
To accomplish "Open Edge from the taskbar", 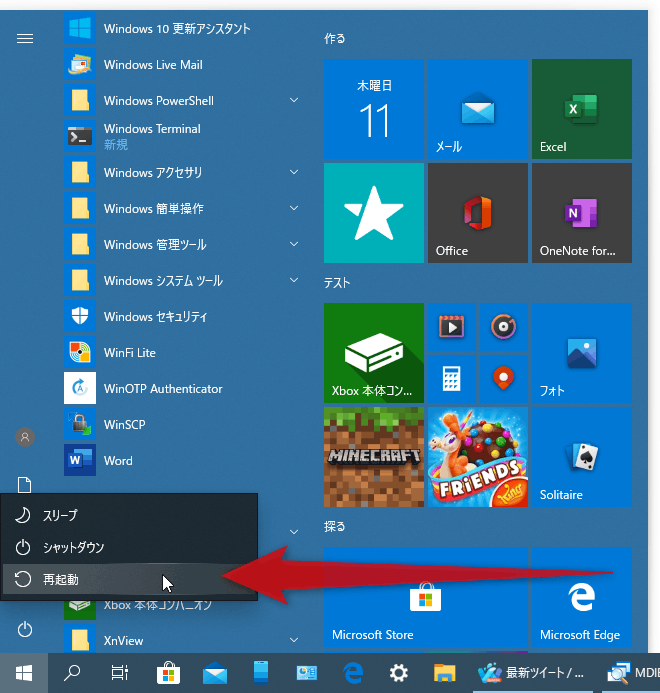I will click(x=353, y=673).
